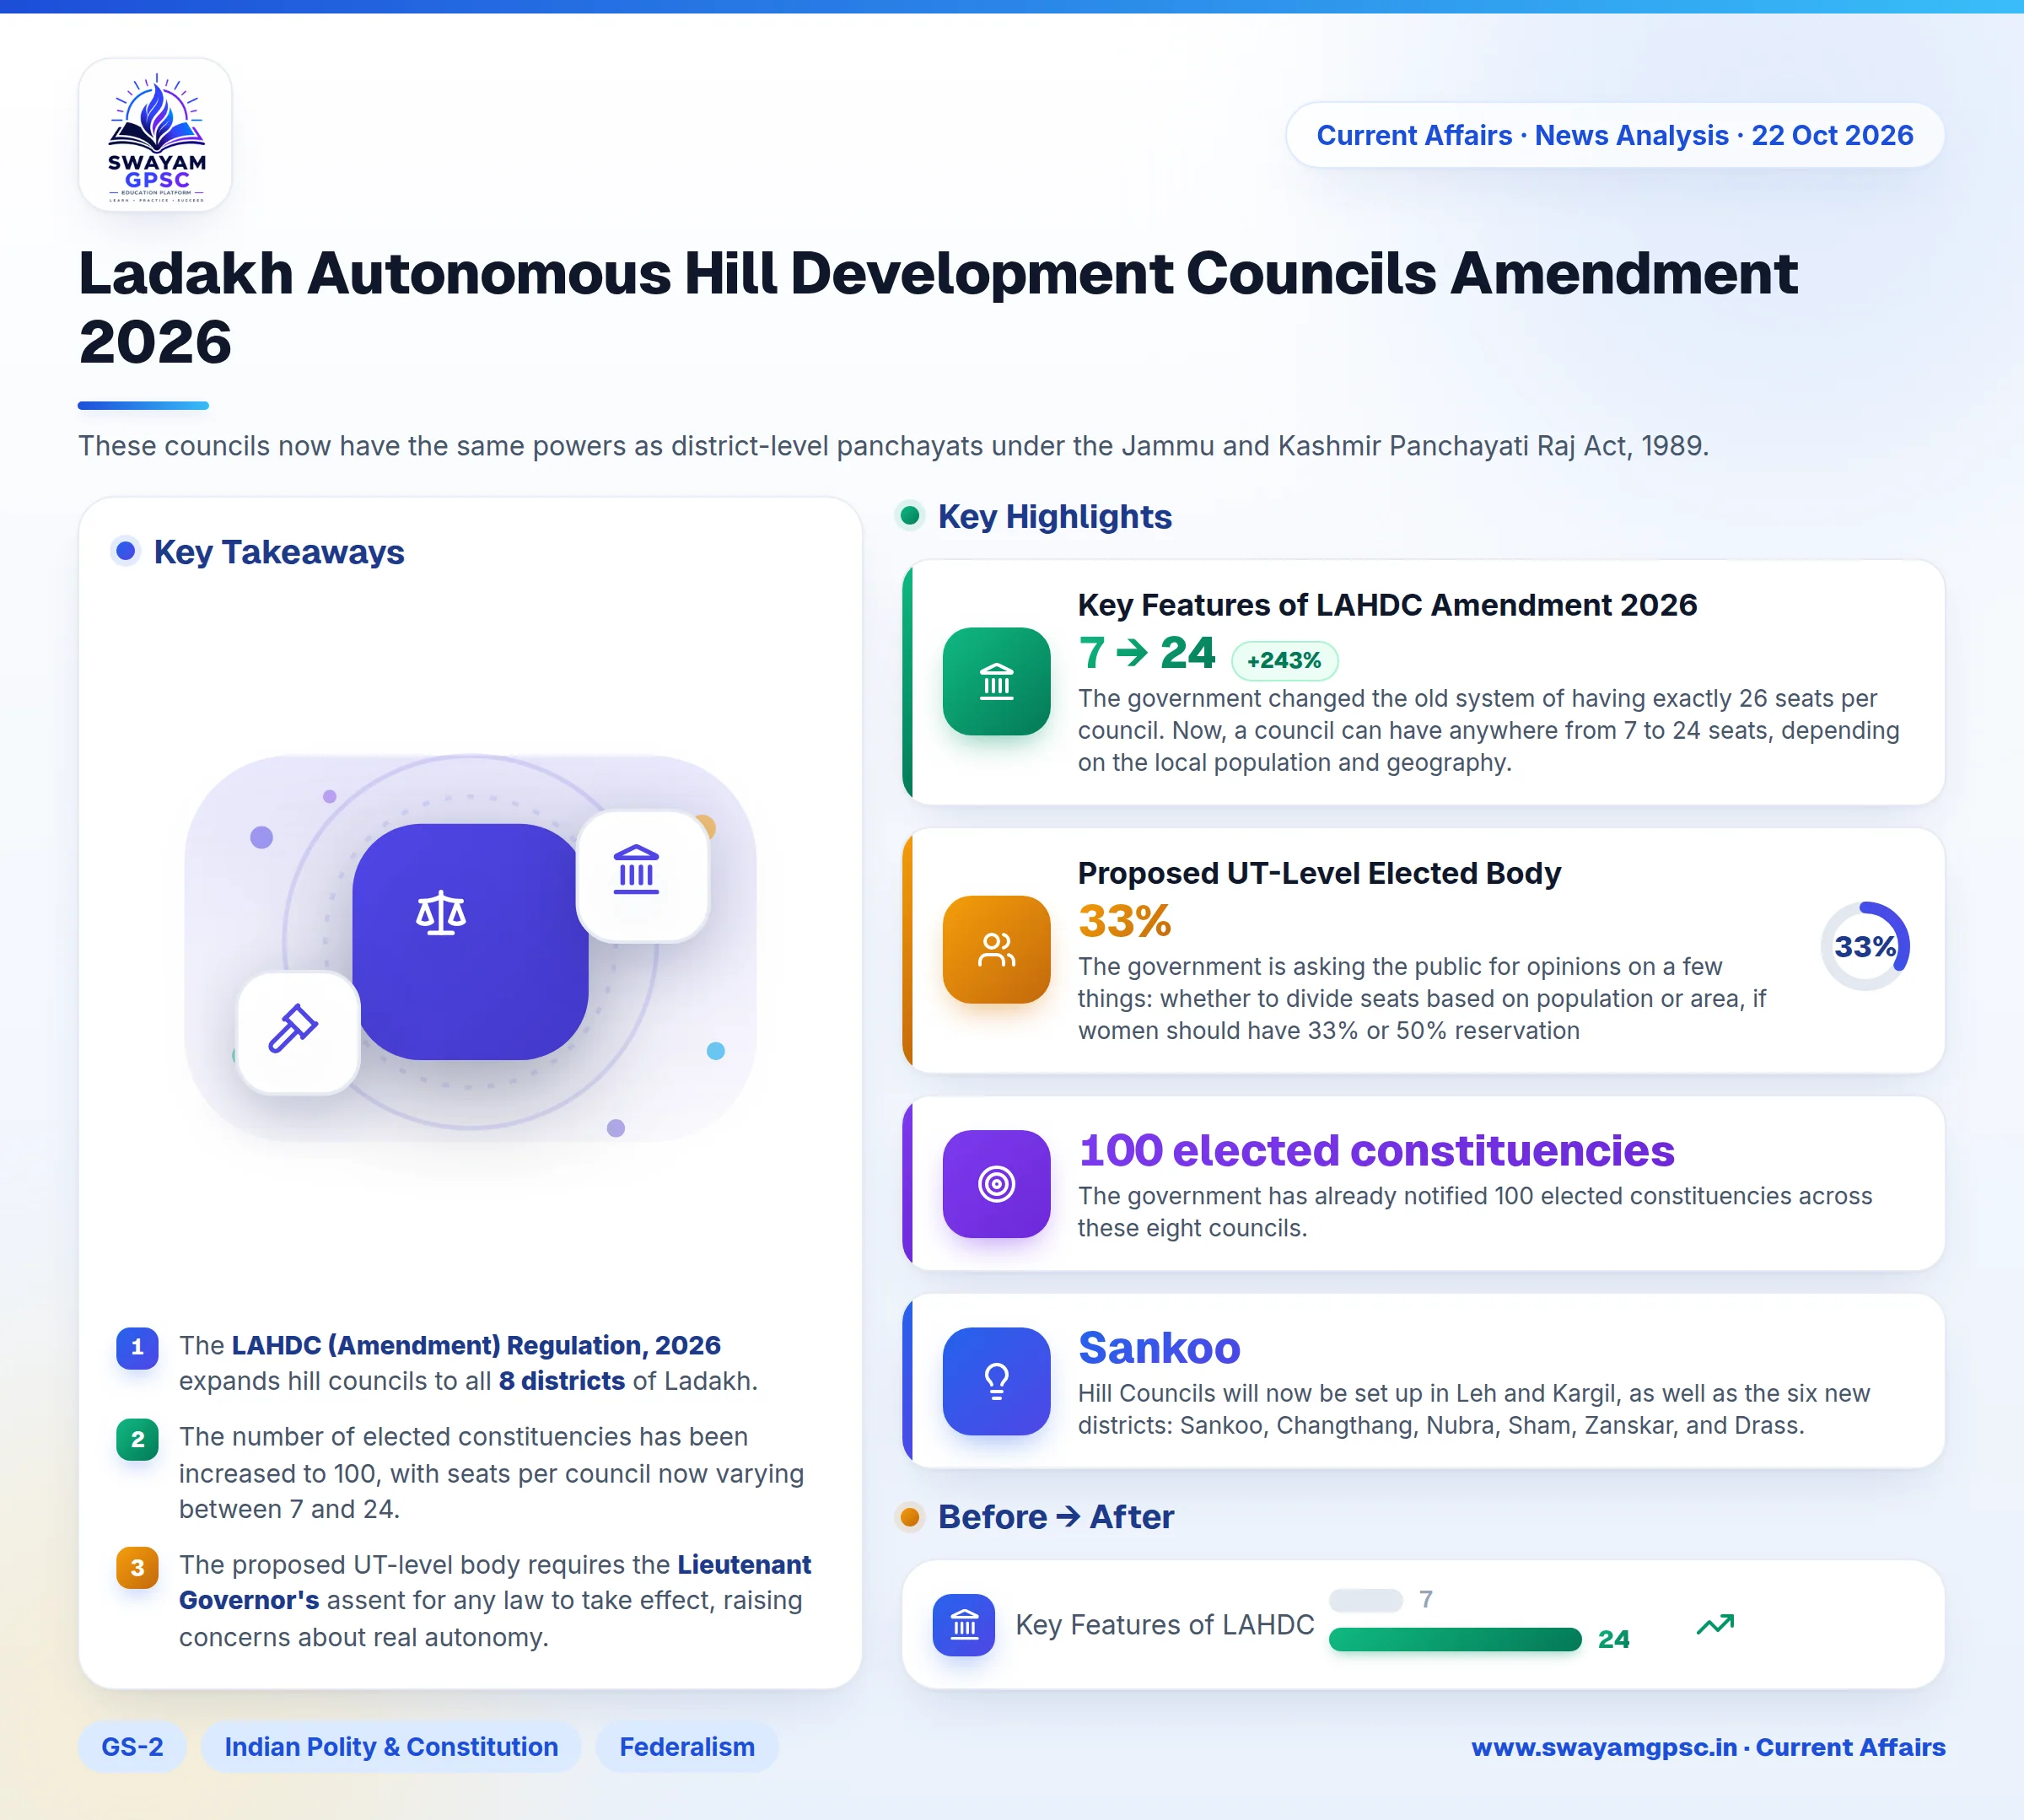Click the Key Takeaways heading
2024x1820 pixels.
[279, 552]
